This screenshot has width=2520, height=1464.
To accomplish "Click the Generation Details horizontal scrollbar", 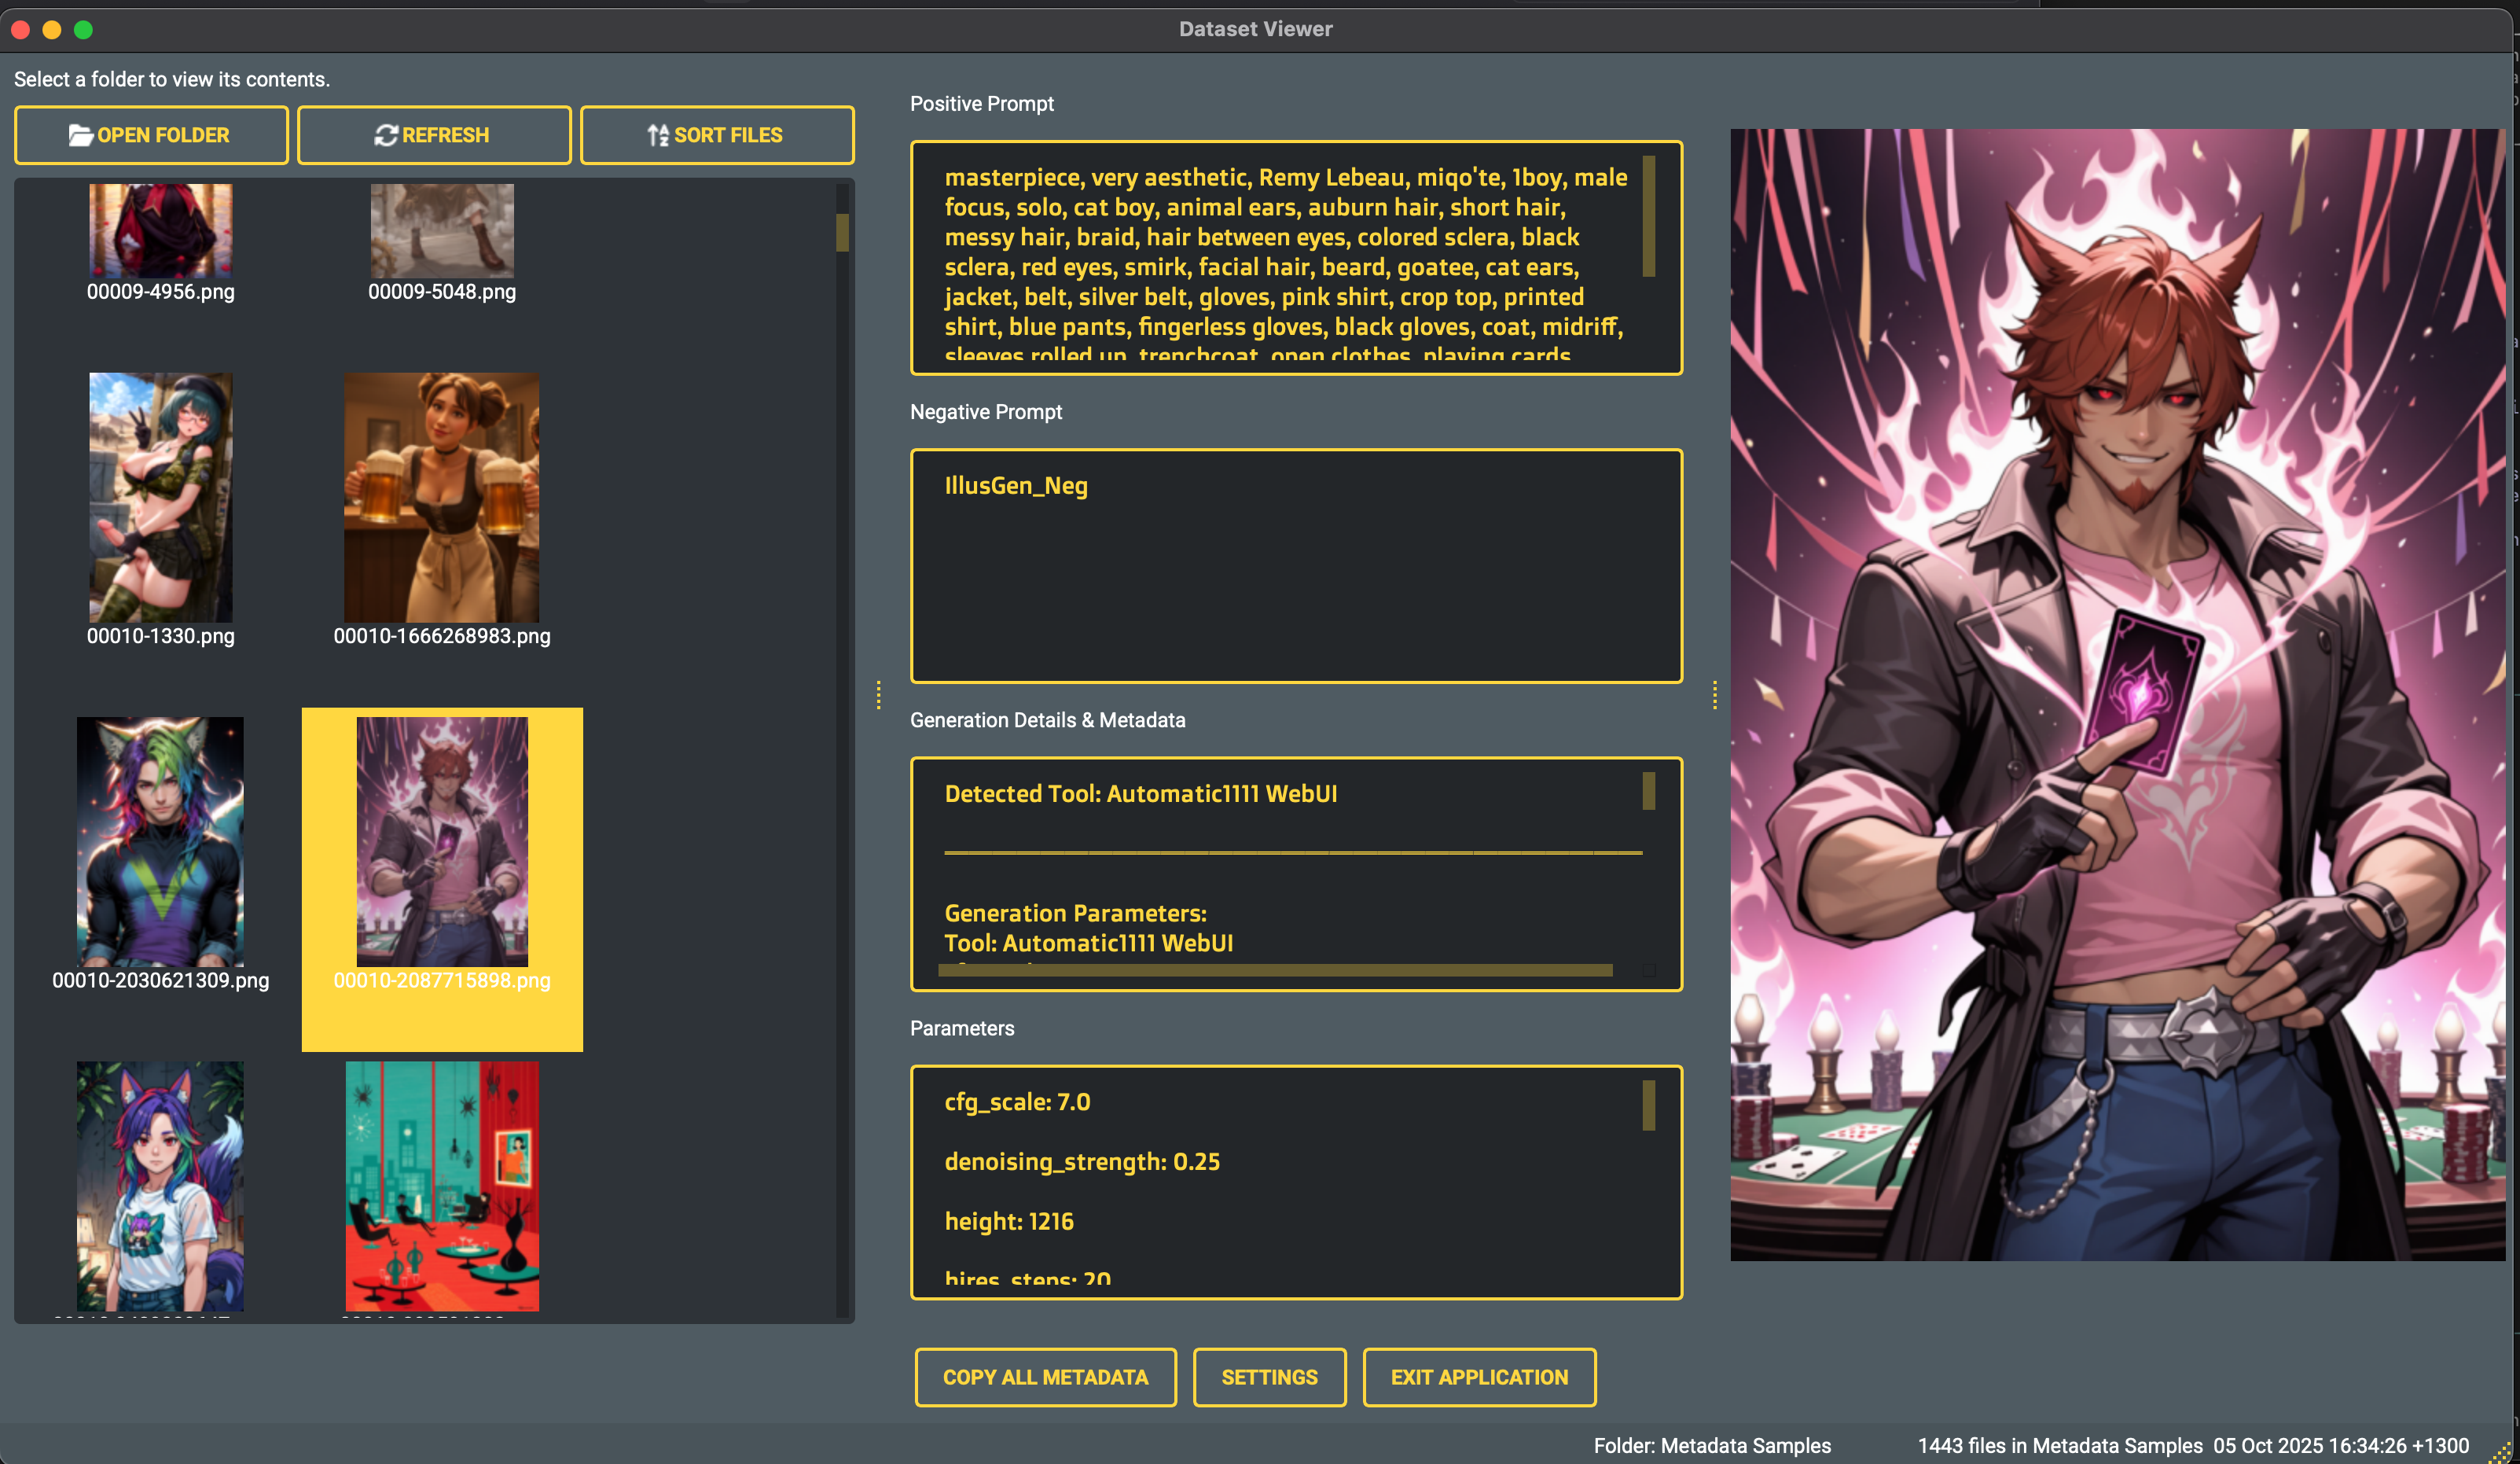I will click(1275, 970).
